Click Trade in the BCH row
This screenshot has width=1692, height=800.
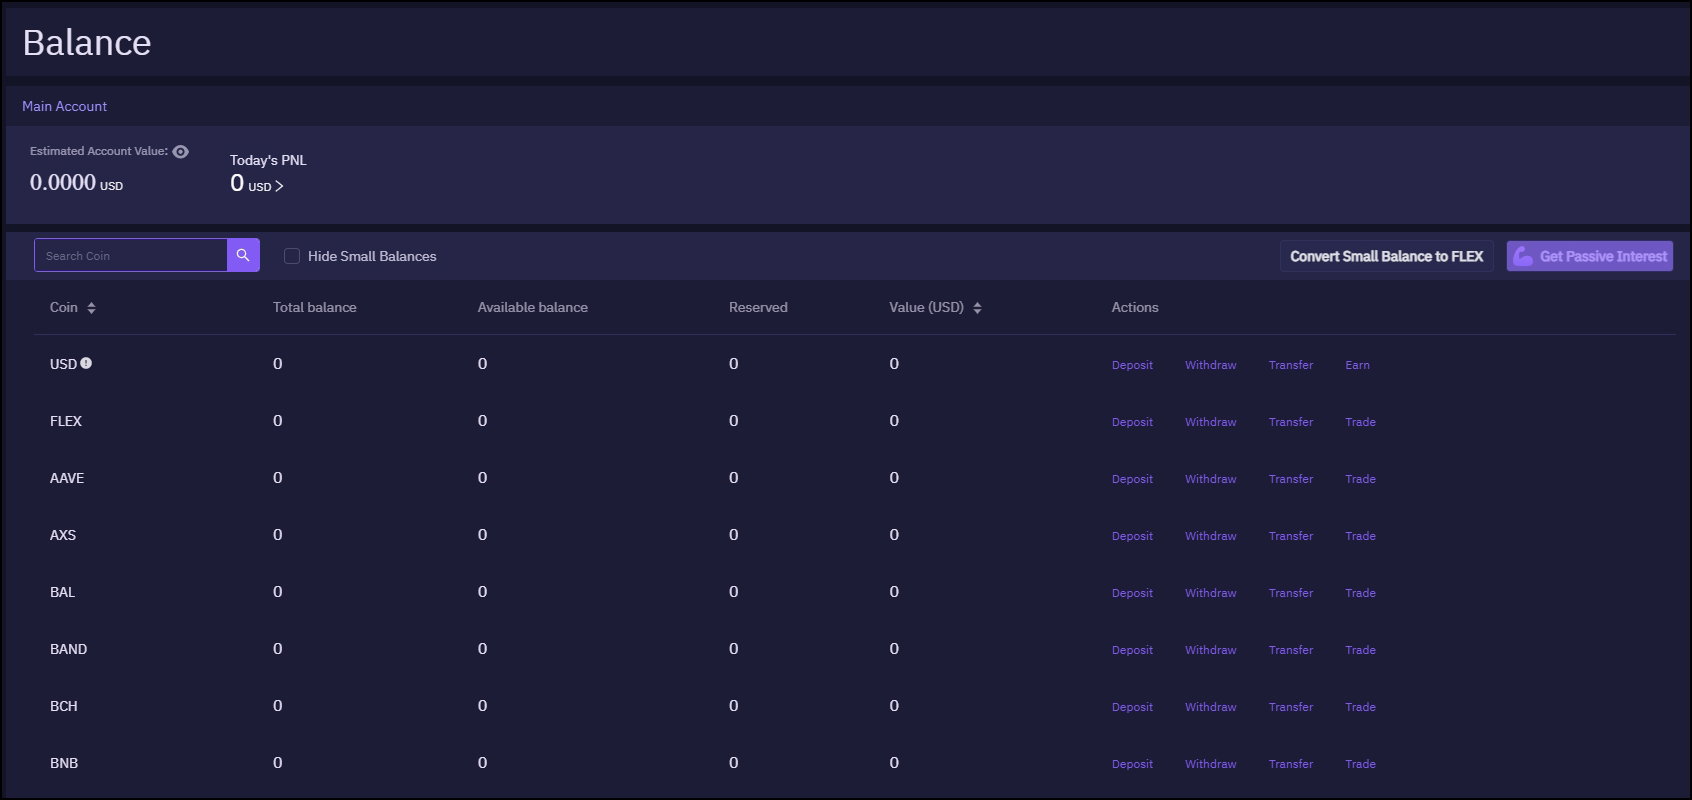click(x=1360, y=707)
